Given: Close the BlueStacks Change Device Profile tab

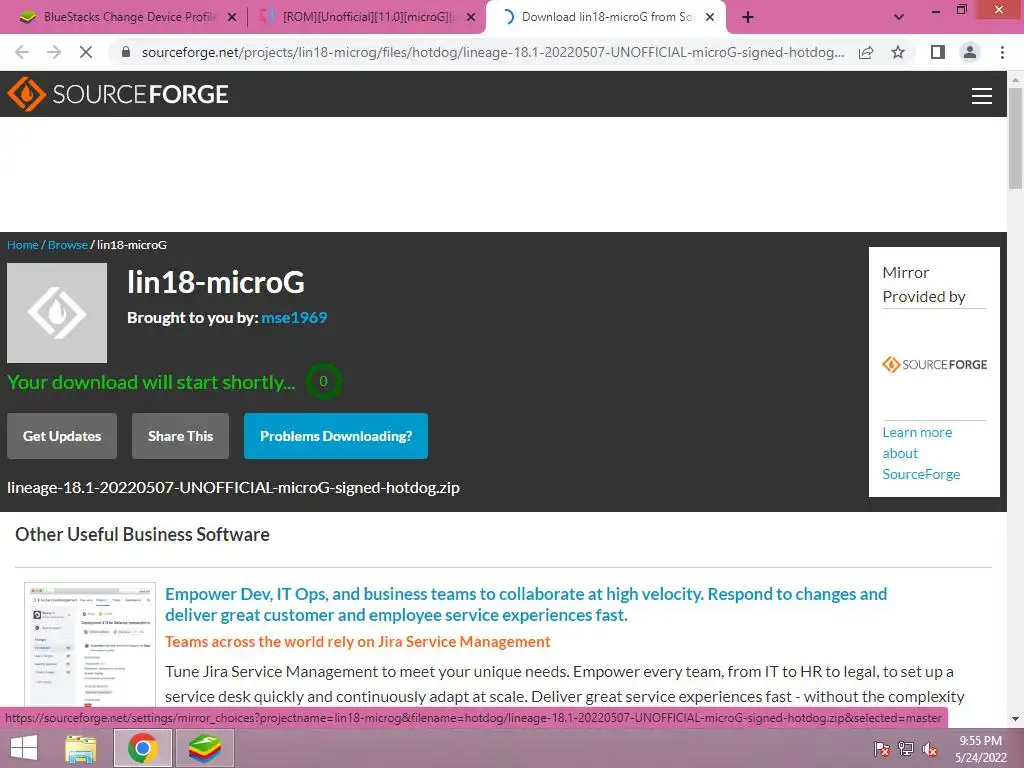Looking at the screenshot, I should [231, 18].
